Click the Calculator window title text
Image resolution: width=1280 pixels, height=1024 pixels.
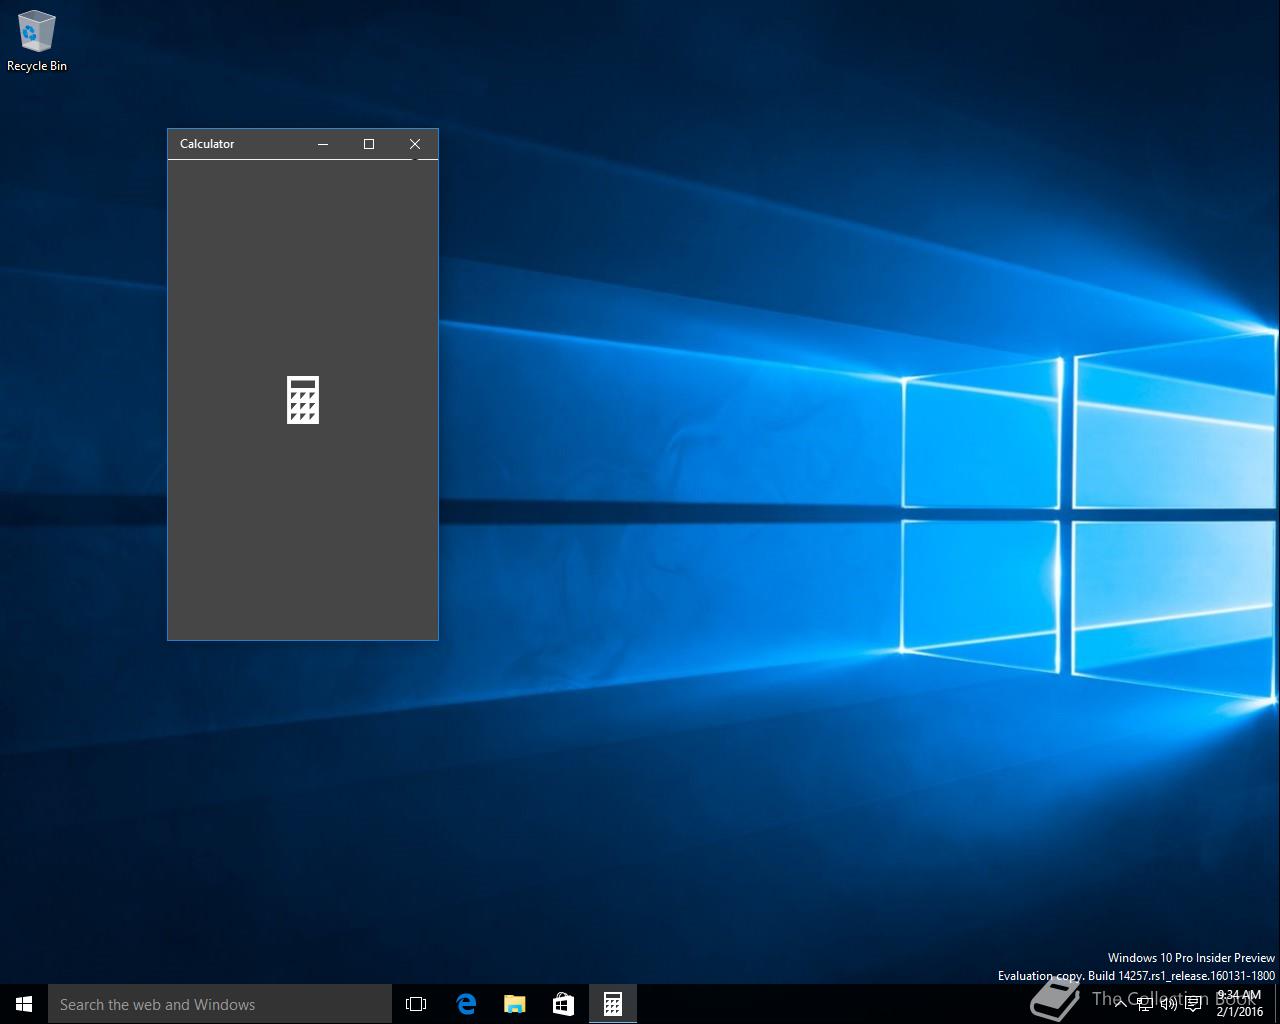[x=207, y=144]
